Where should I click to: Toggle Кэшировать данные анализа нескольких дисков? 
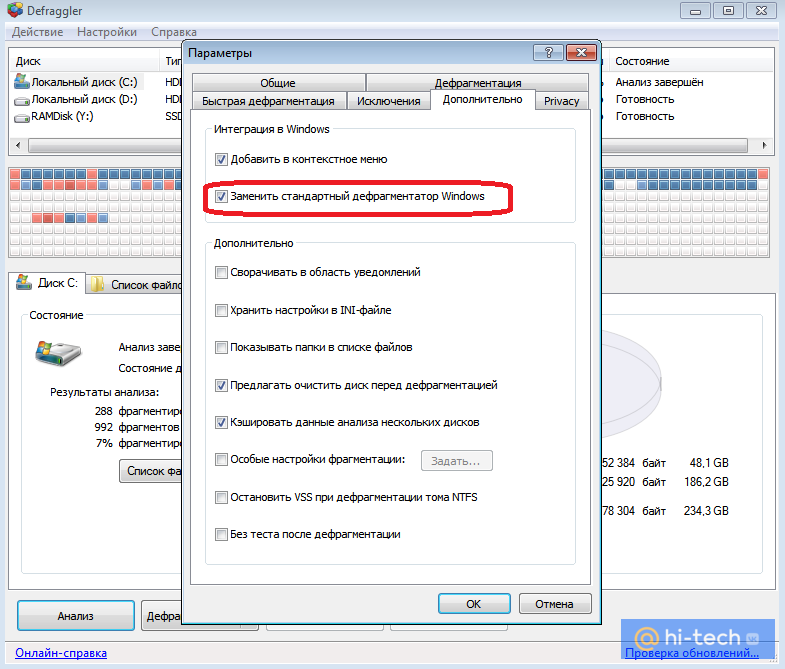click(x=221, y=423)
